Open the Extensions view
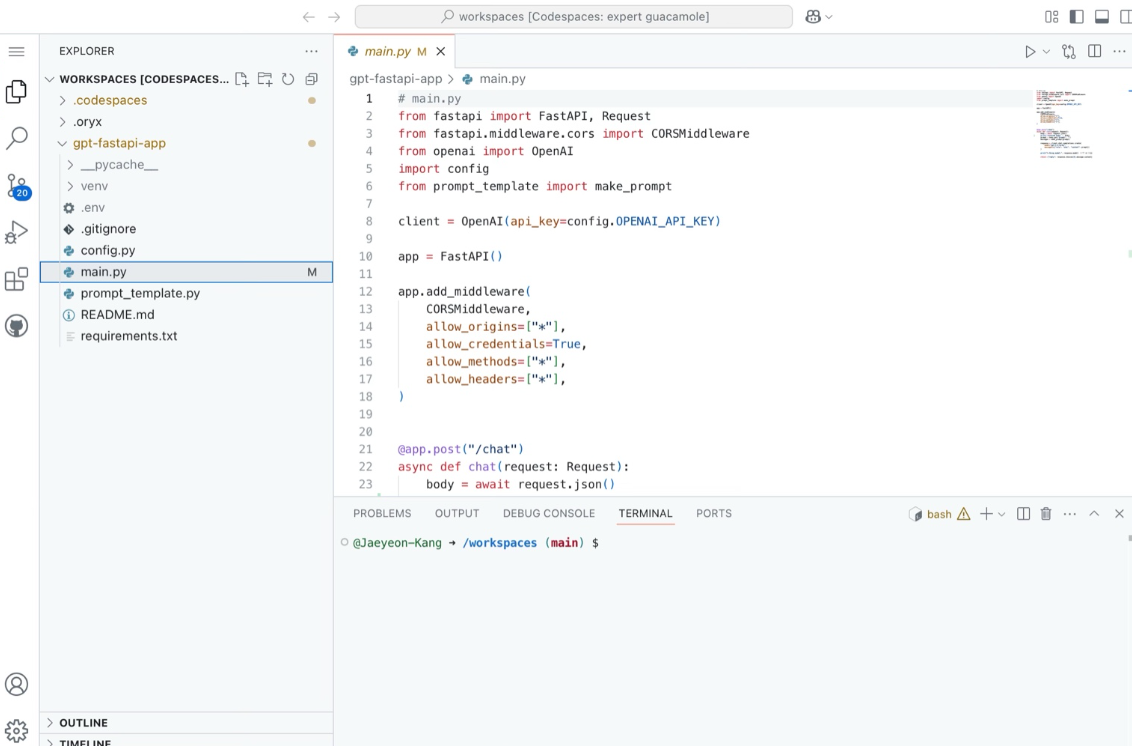 15,280
